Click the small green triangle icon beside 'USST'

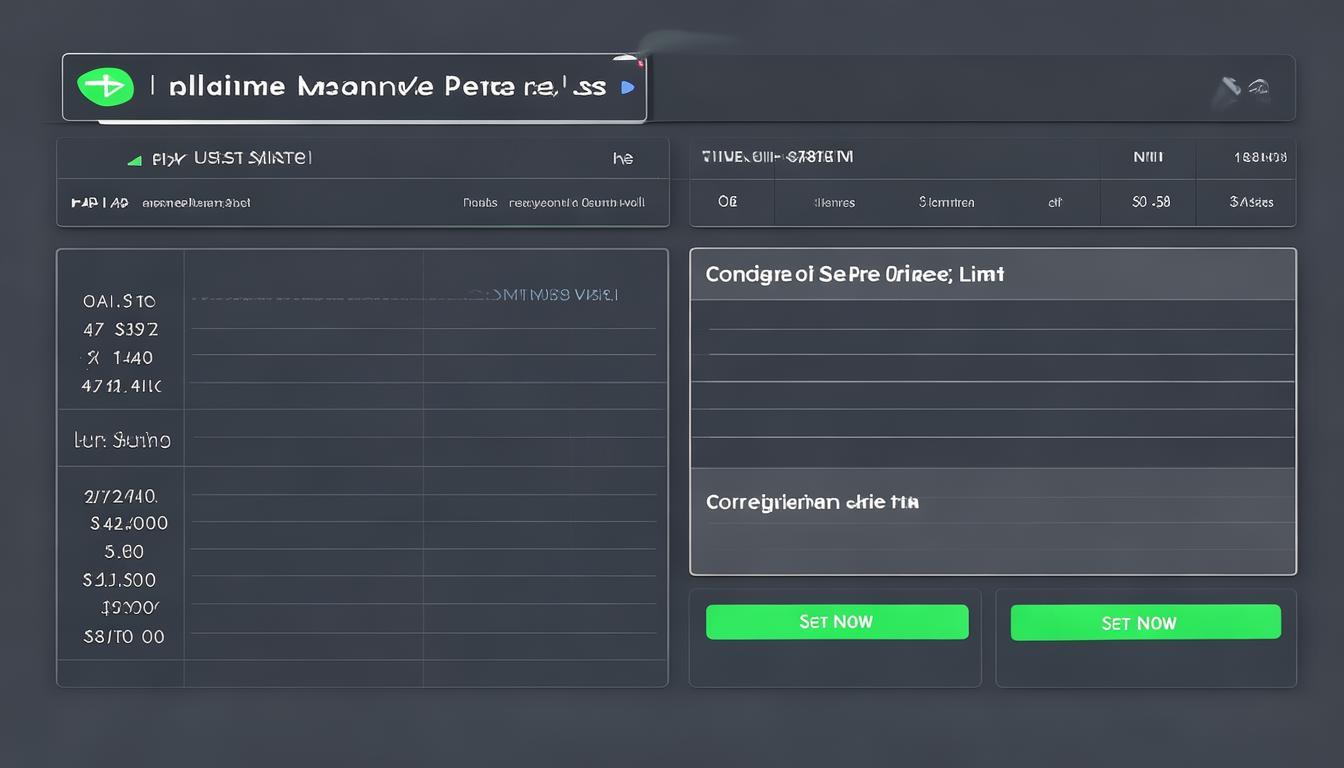click(134, 160)
